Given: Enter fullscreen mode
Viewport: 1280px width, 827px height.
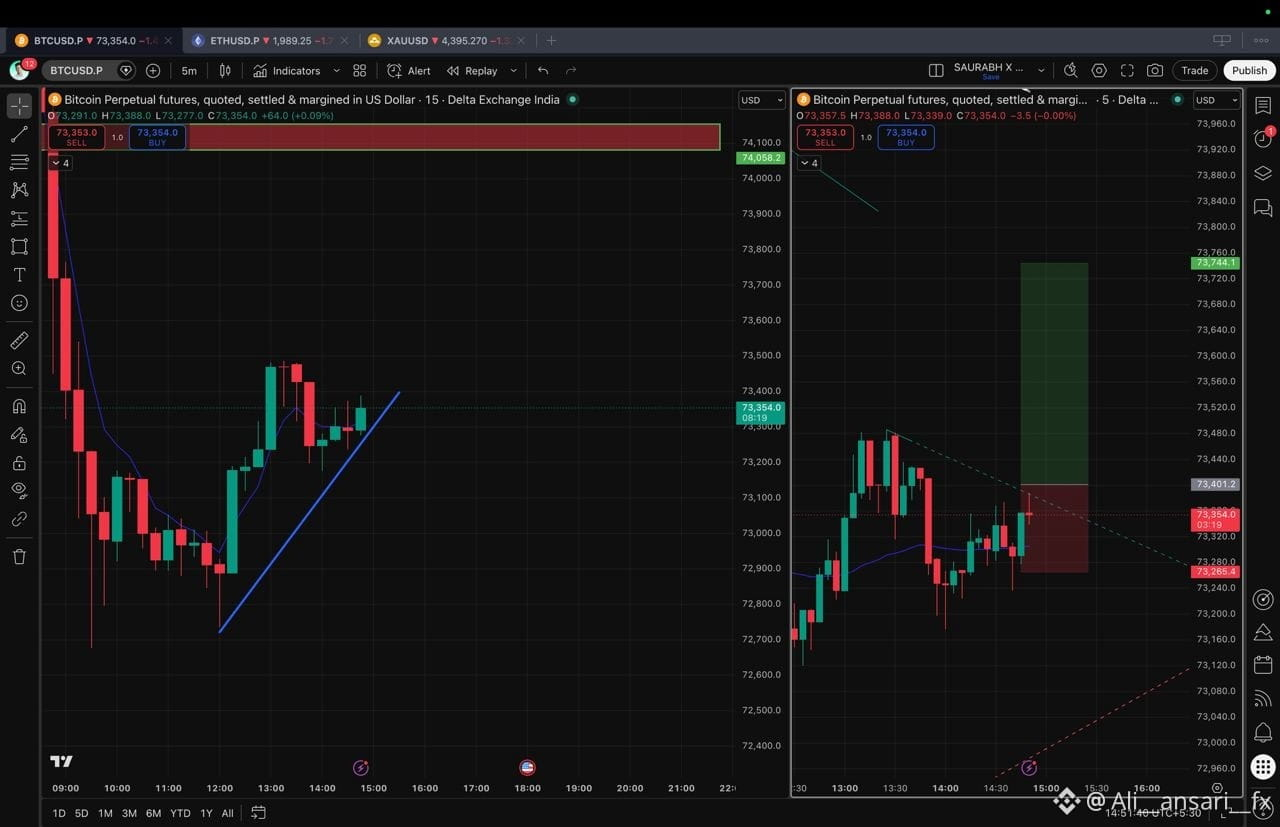Looking at the screenshot, I should [x=1127, y=71].
